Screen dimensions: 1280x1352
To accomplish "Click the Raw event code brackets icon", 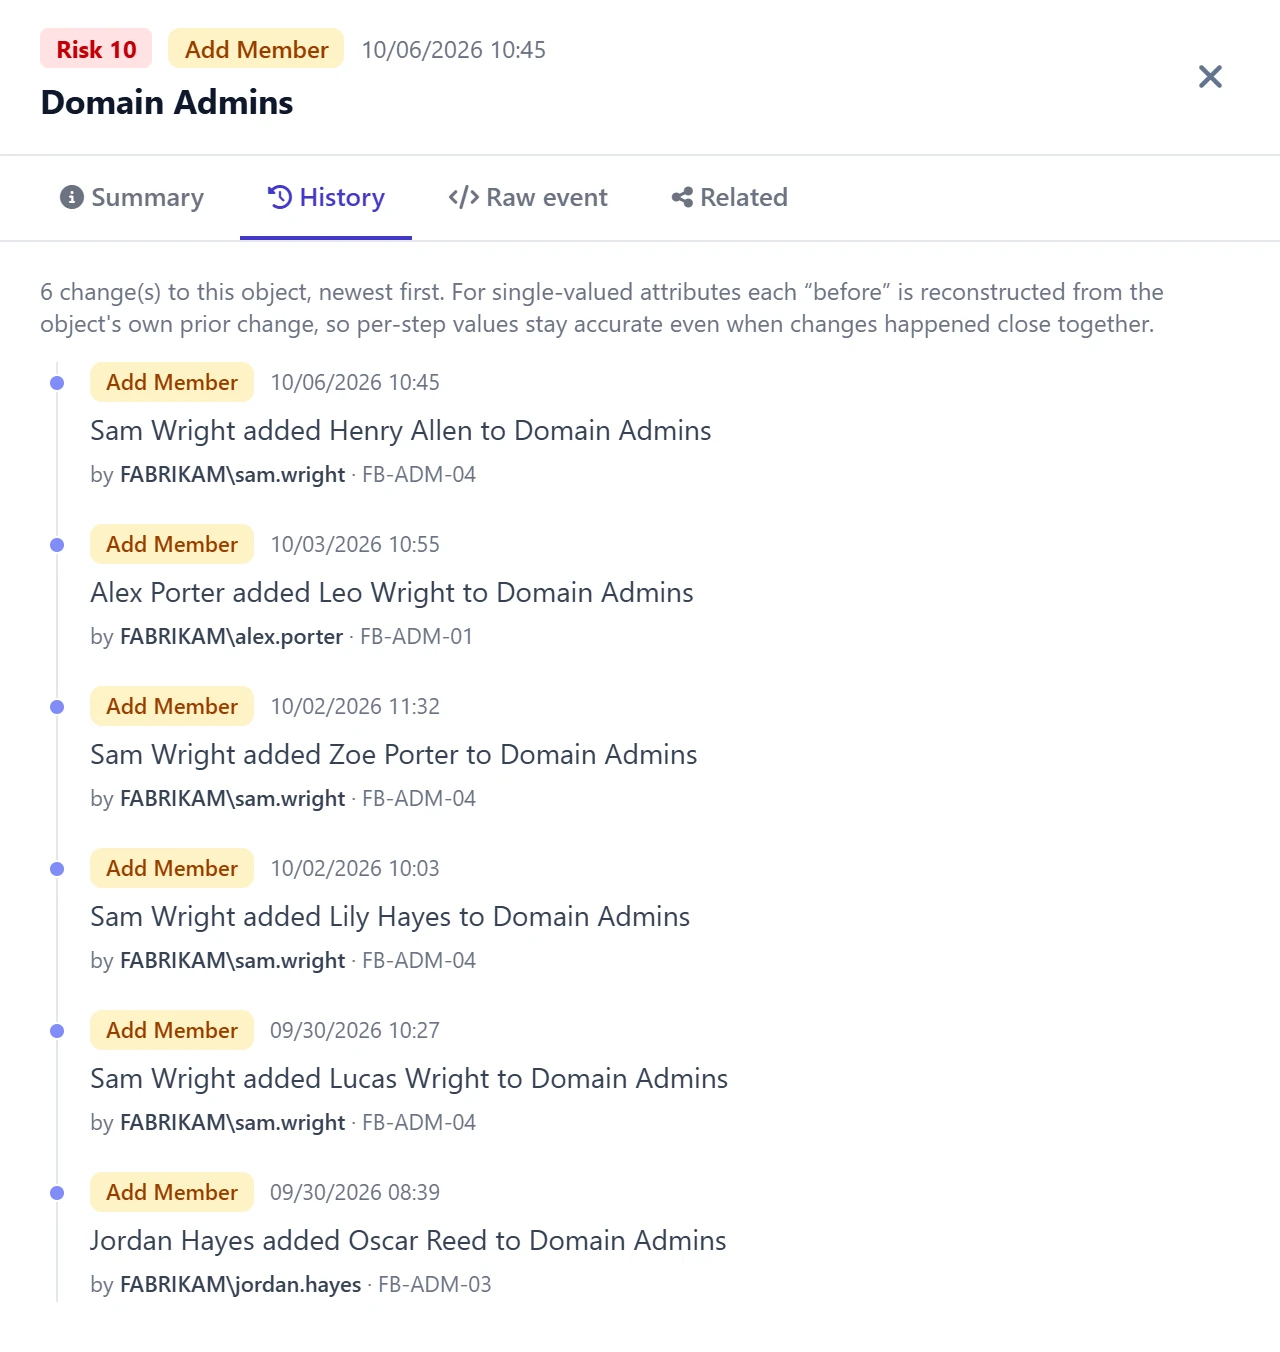I will [x=463, y=197].
